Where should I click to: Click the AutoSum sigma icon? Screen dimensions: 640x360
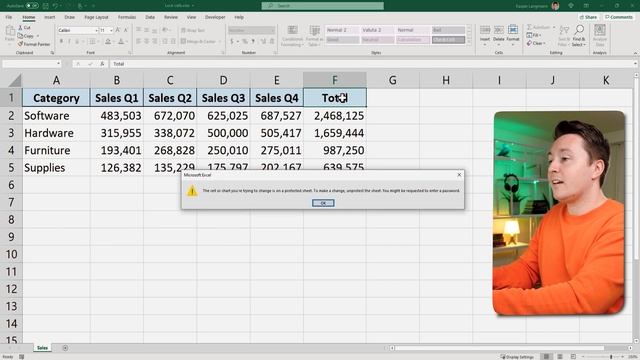529,27
